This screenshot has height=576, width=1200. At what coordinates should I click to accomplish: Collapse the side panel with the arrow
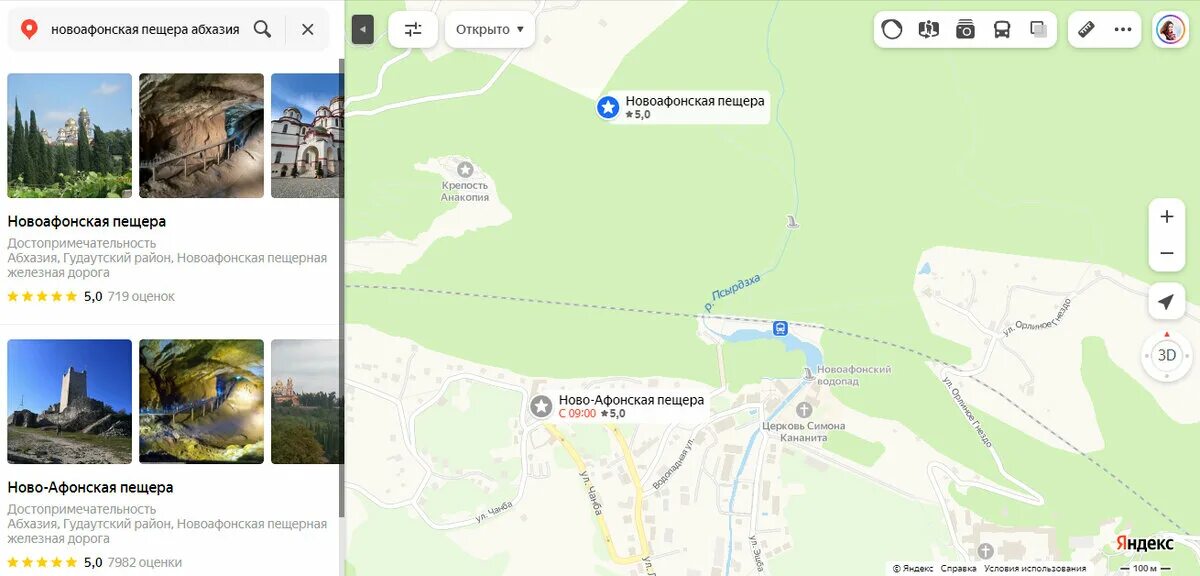tap(362, 30)
